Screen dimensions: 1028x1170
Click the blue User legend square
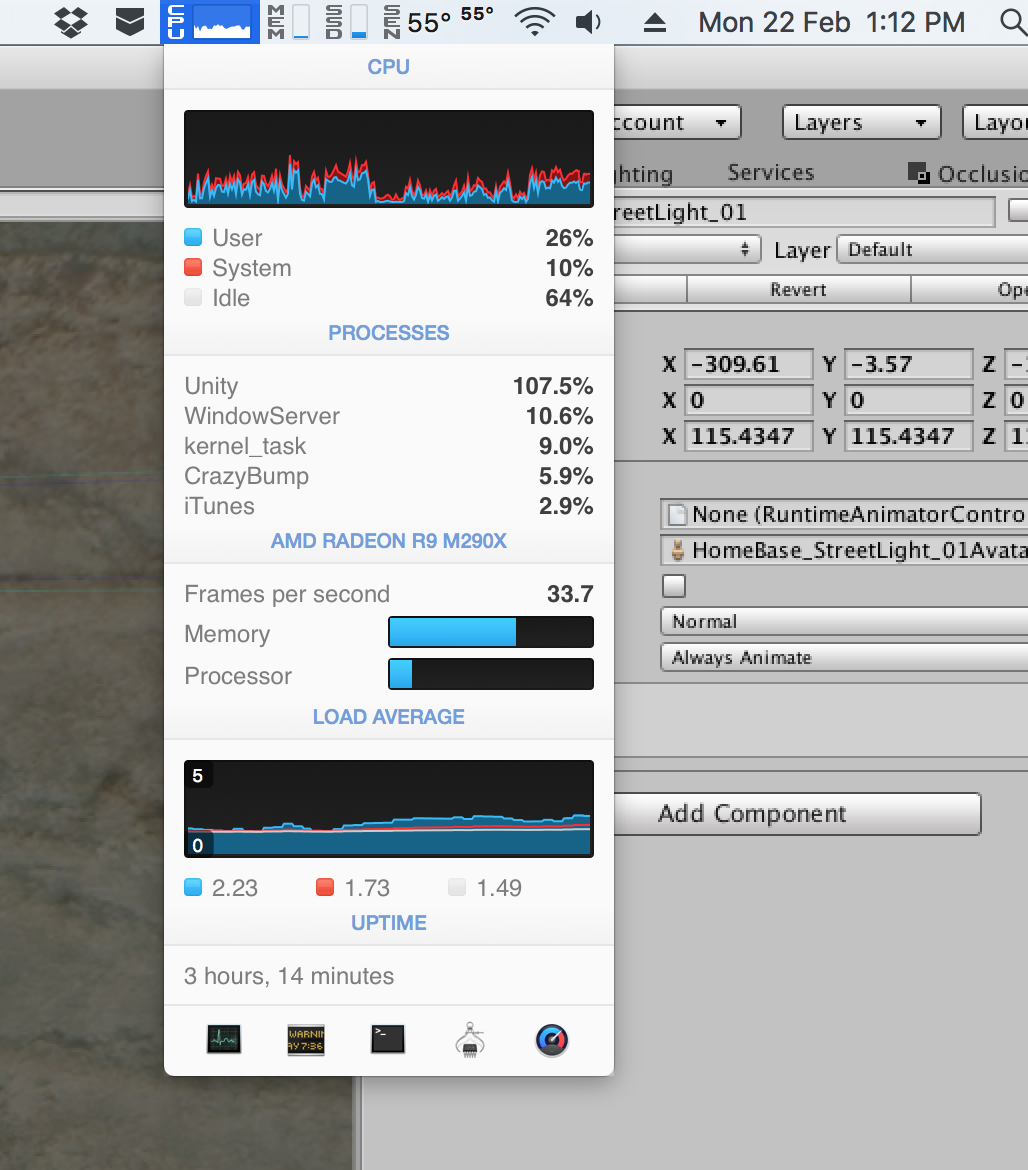pos(193,237)
